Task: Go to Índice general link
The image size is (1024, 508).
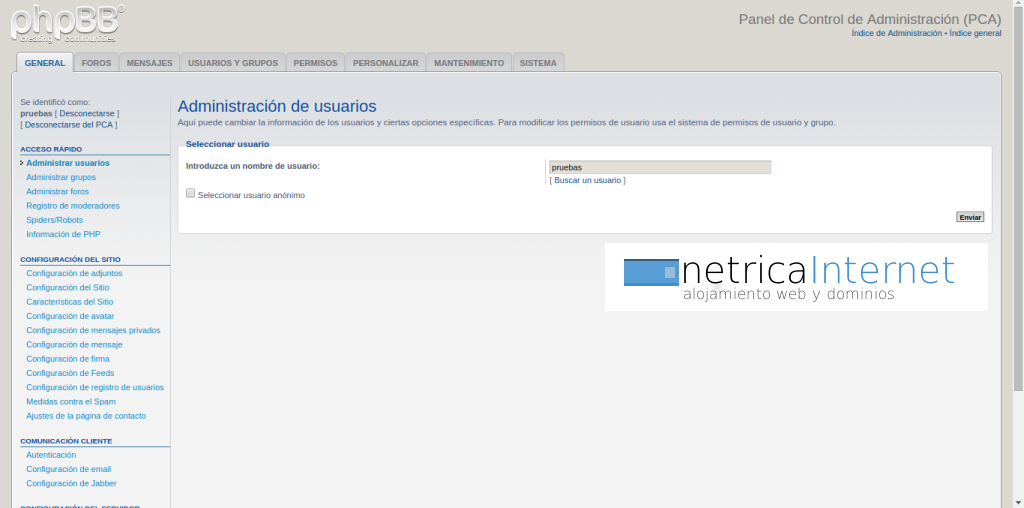Action: 975,33
